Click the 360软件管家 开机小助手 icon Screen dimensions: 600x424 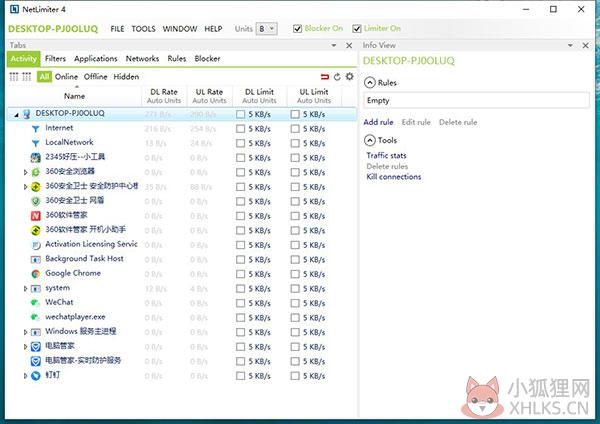[36, 230]
